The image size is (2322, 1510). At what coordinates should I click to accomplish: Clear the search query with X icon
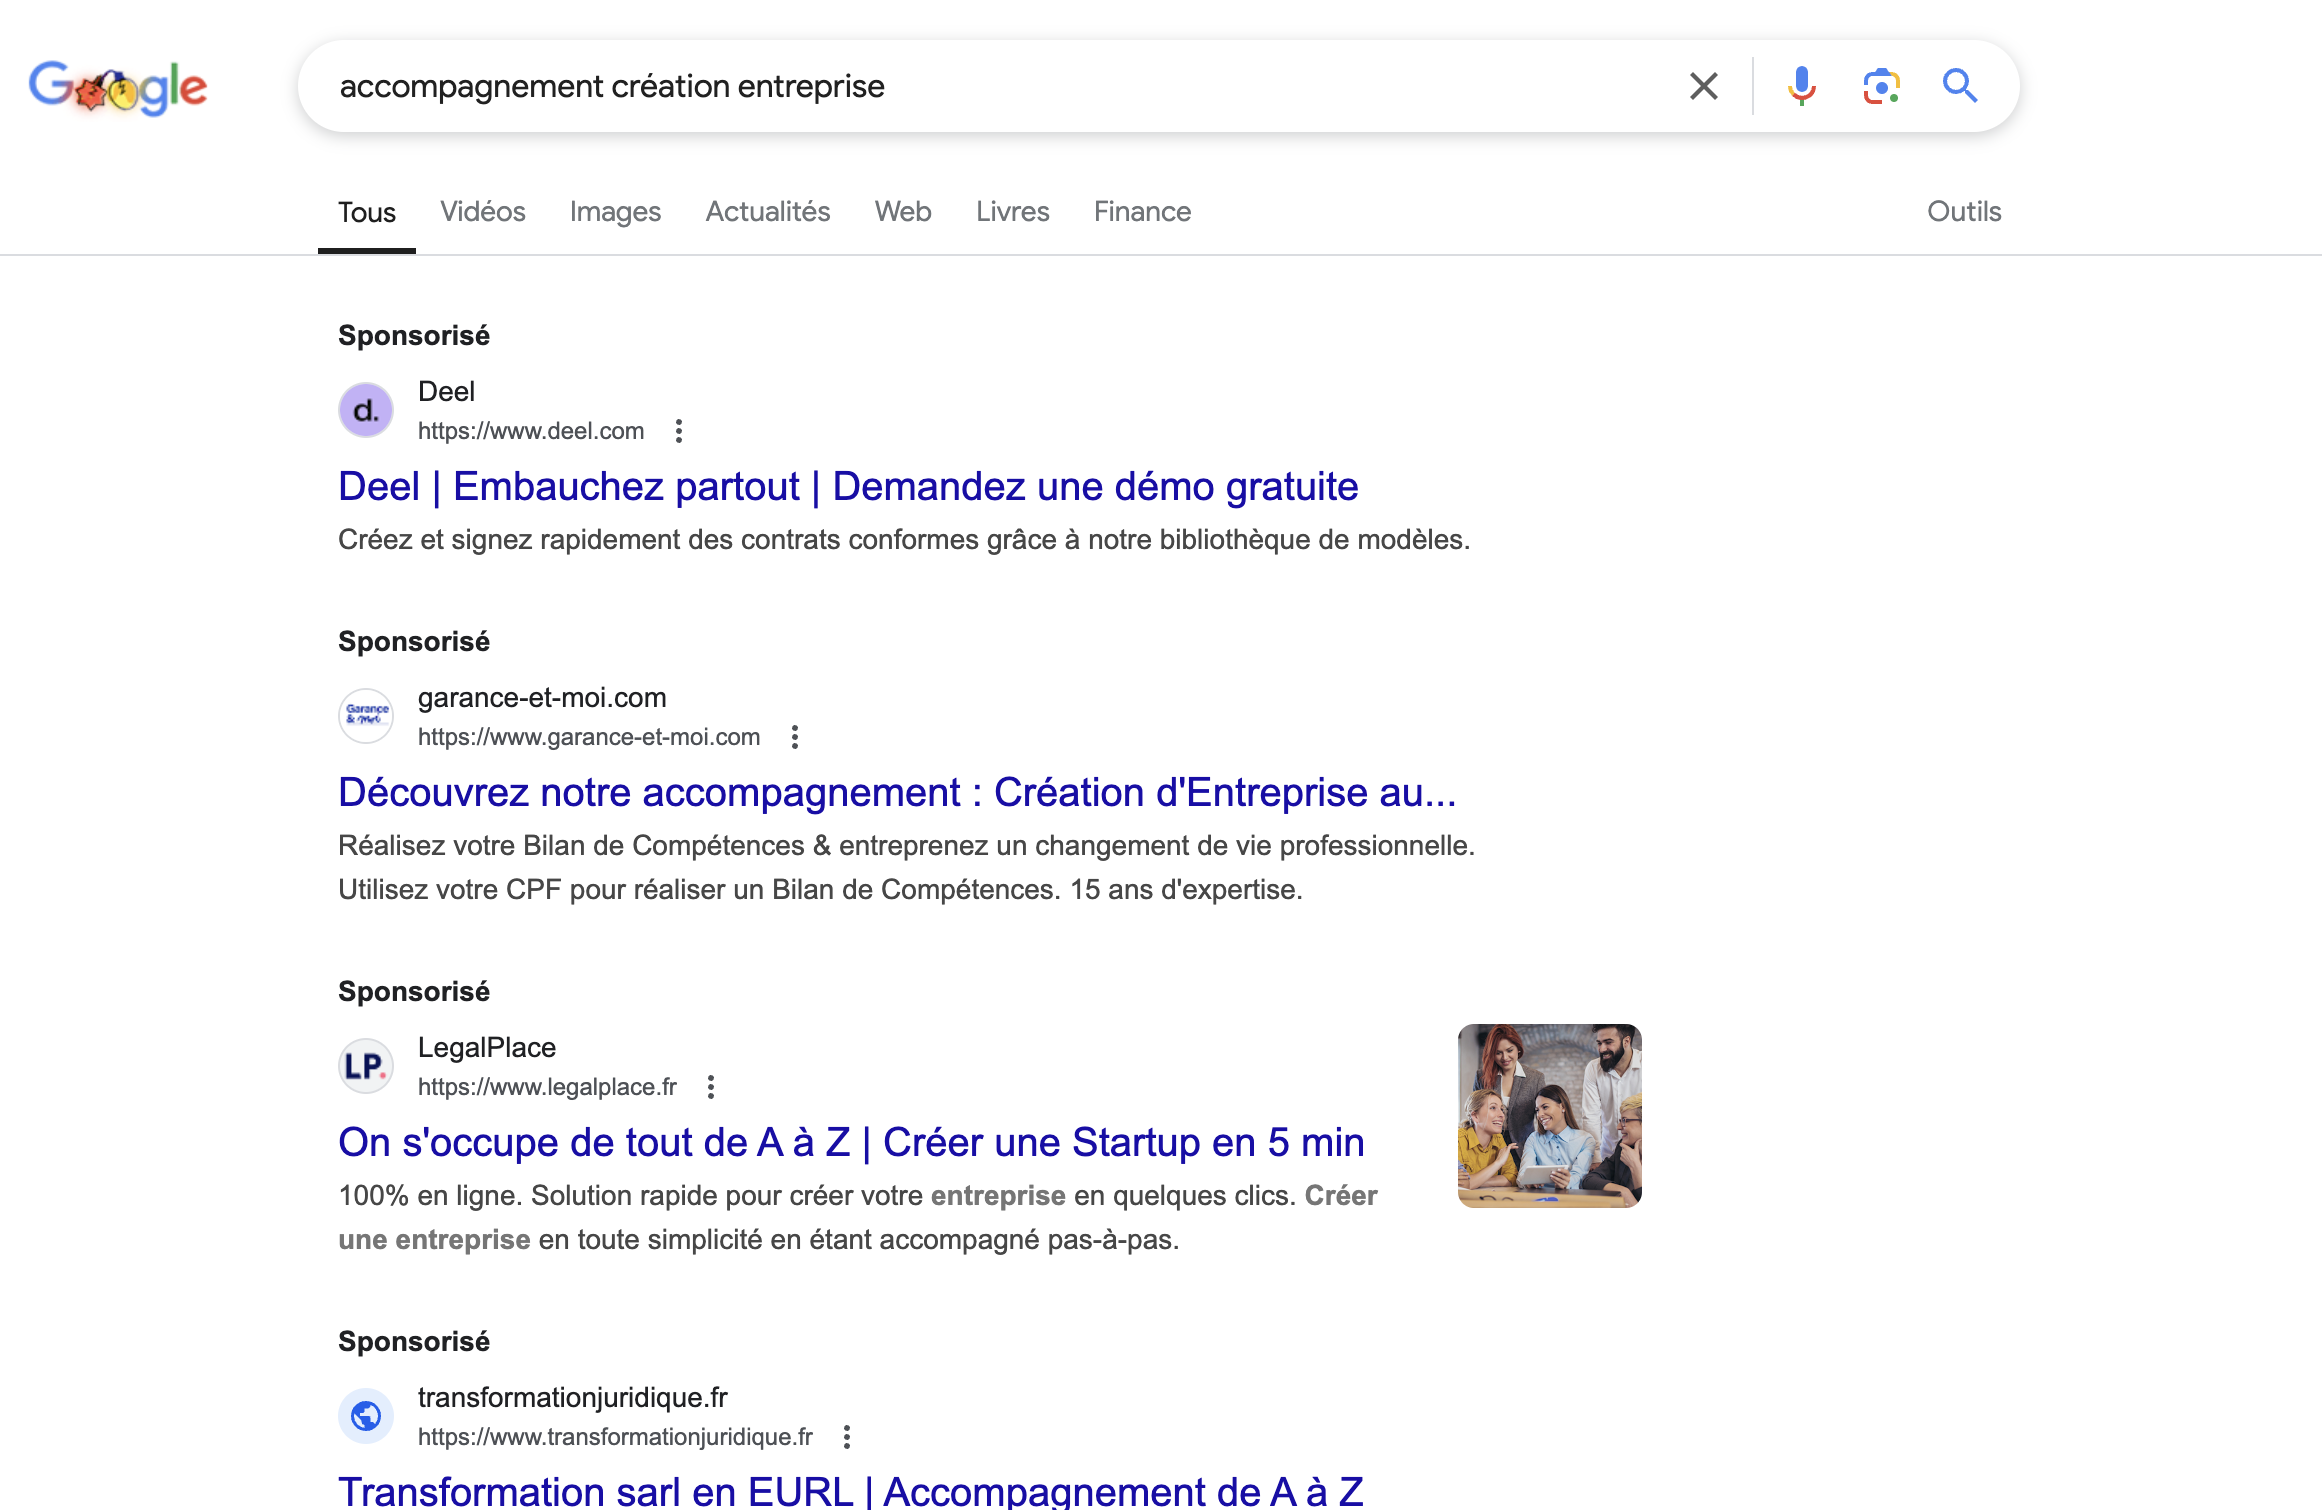coord(1704,86)
